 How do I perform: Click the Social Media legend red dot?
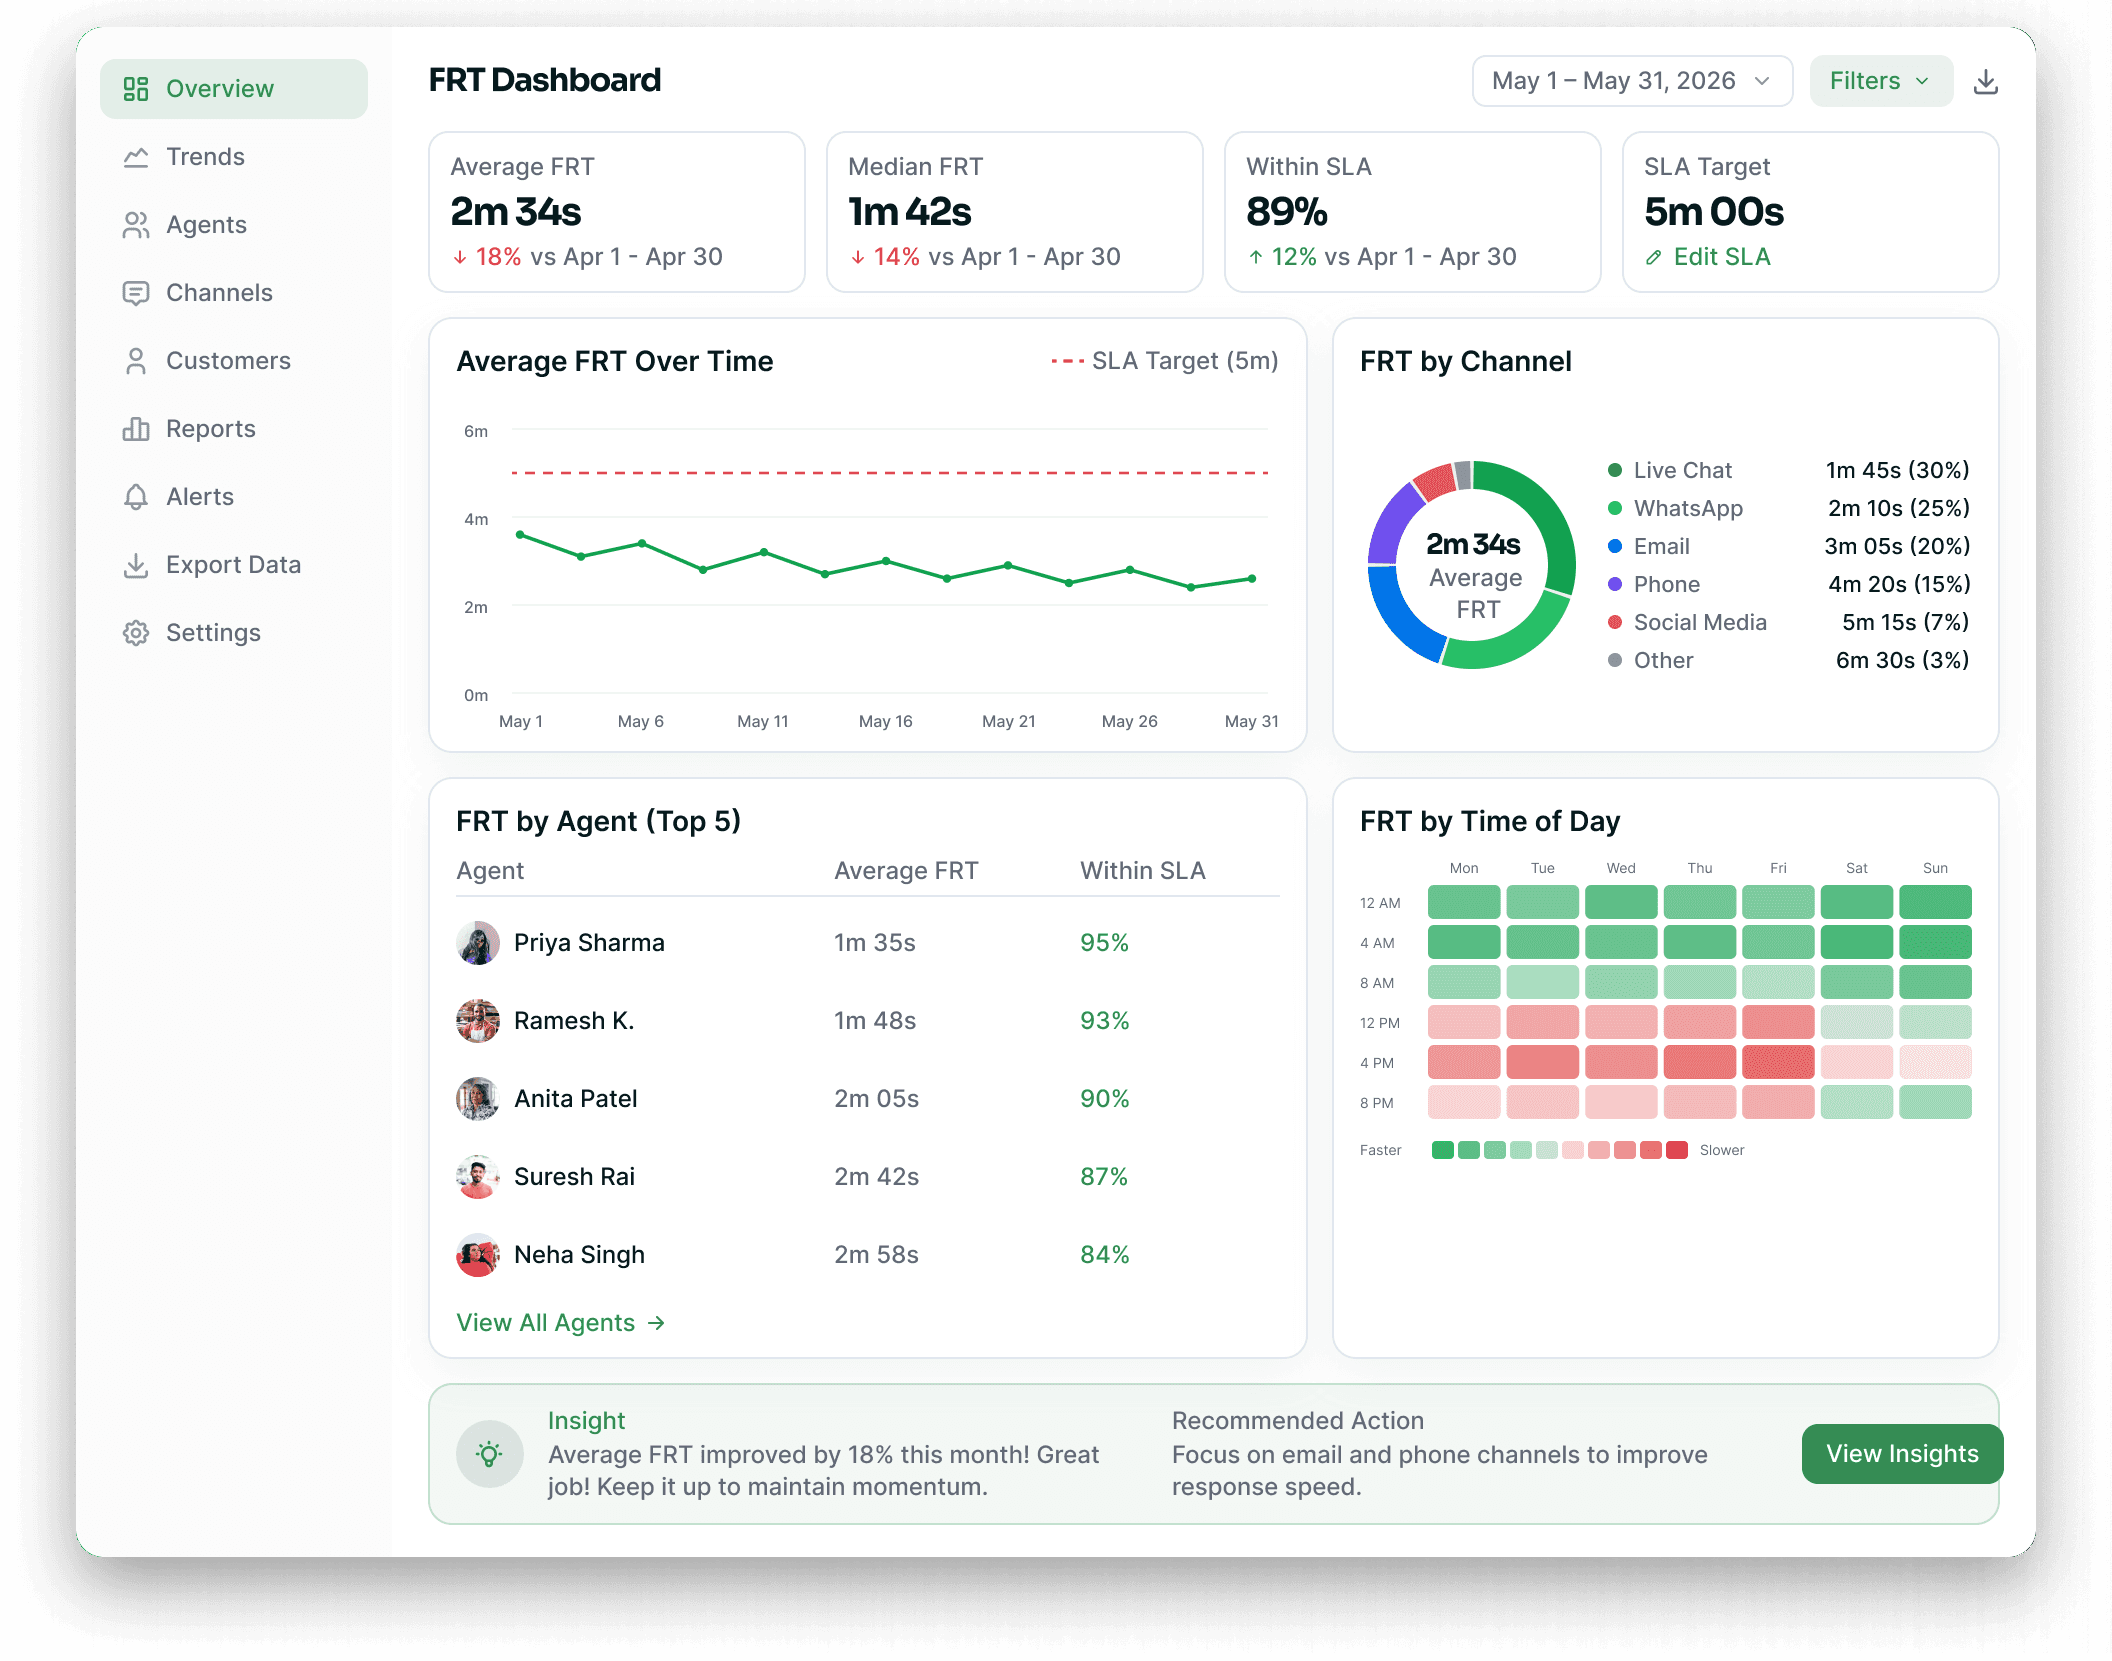[1614, 622]
